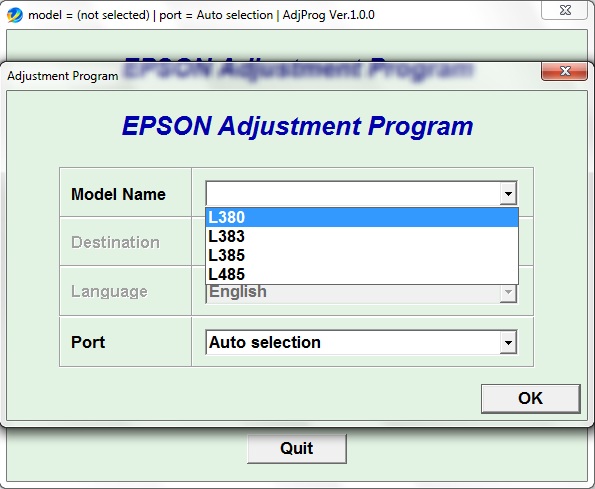
Task: Confirm settings with the OK button
Action: [530, 398]
